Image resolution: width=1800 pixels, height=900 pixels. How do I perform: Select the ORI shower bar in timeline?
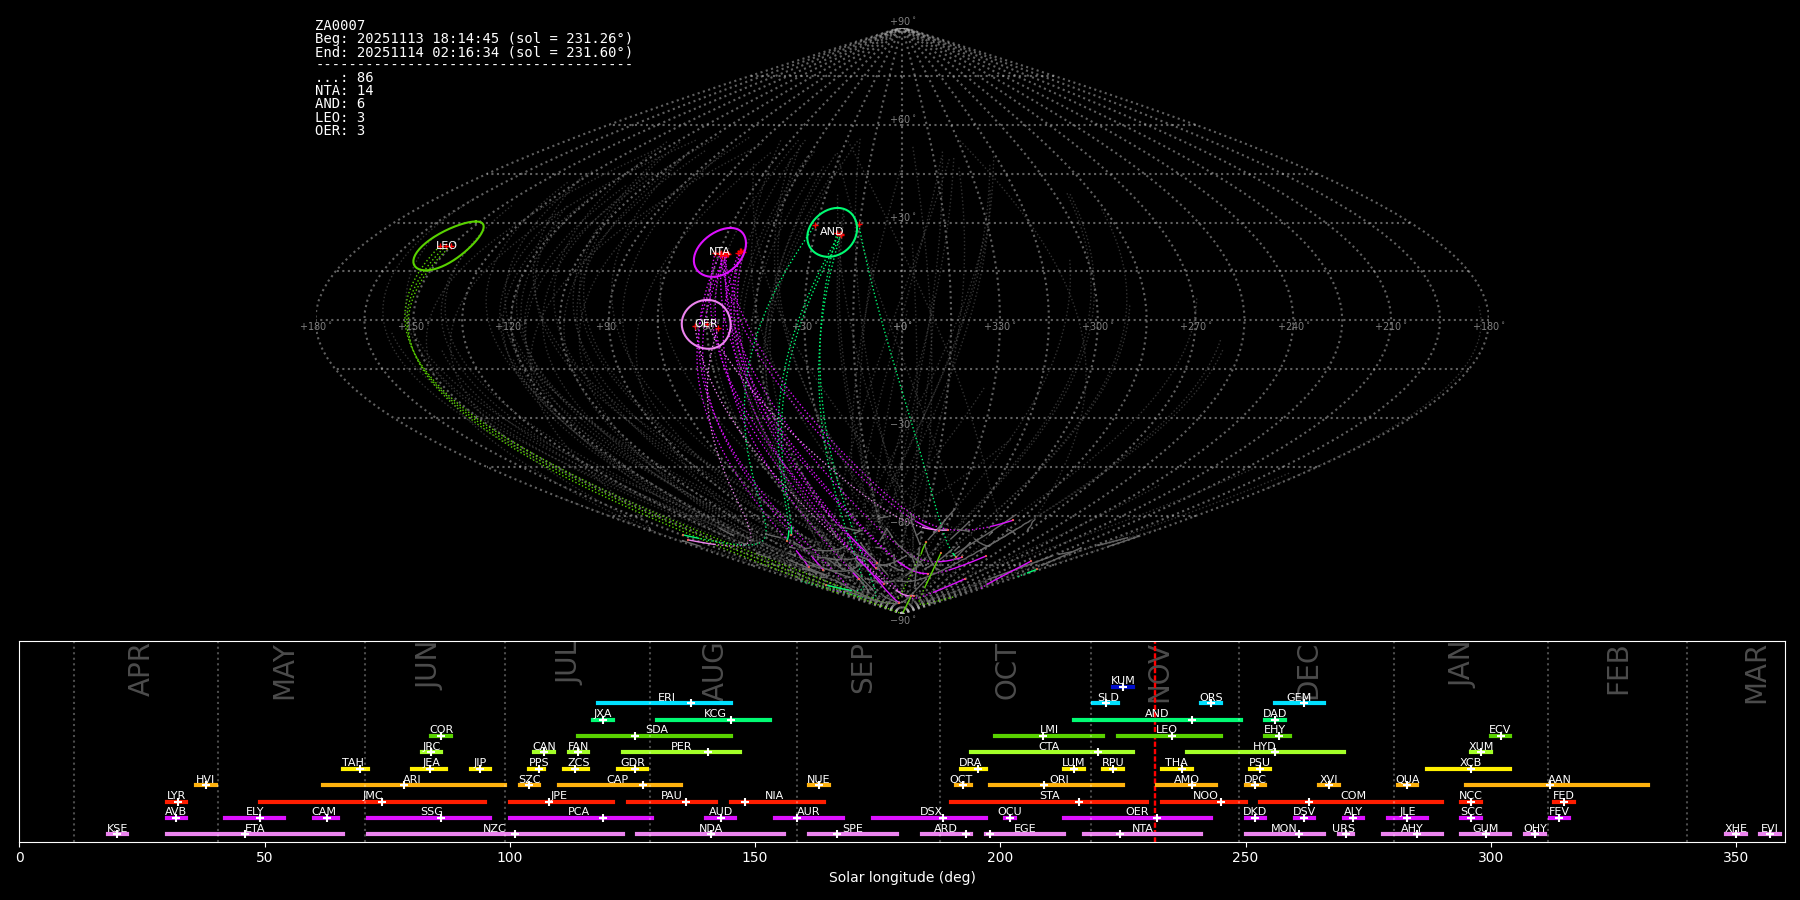[x=1056, y=785]
